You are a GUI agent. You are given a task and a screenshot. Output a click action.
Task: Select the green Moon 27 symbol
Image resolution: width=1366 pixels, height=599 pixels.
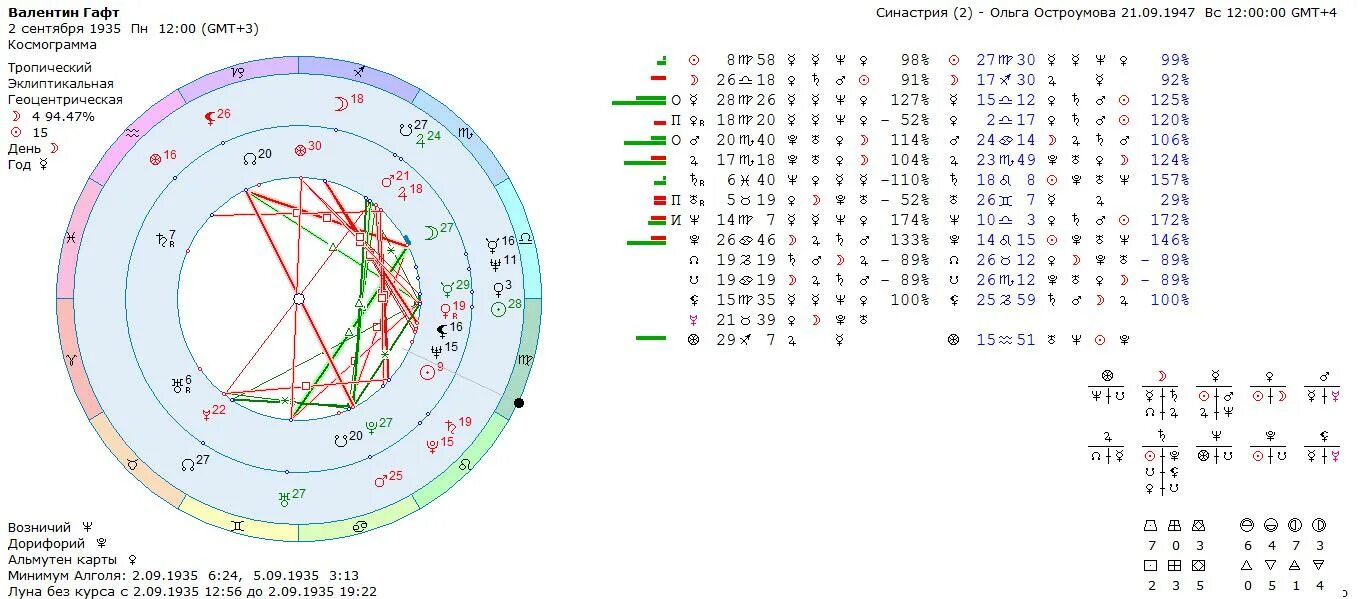439,230
